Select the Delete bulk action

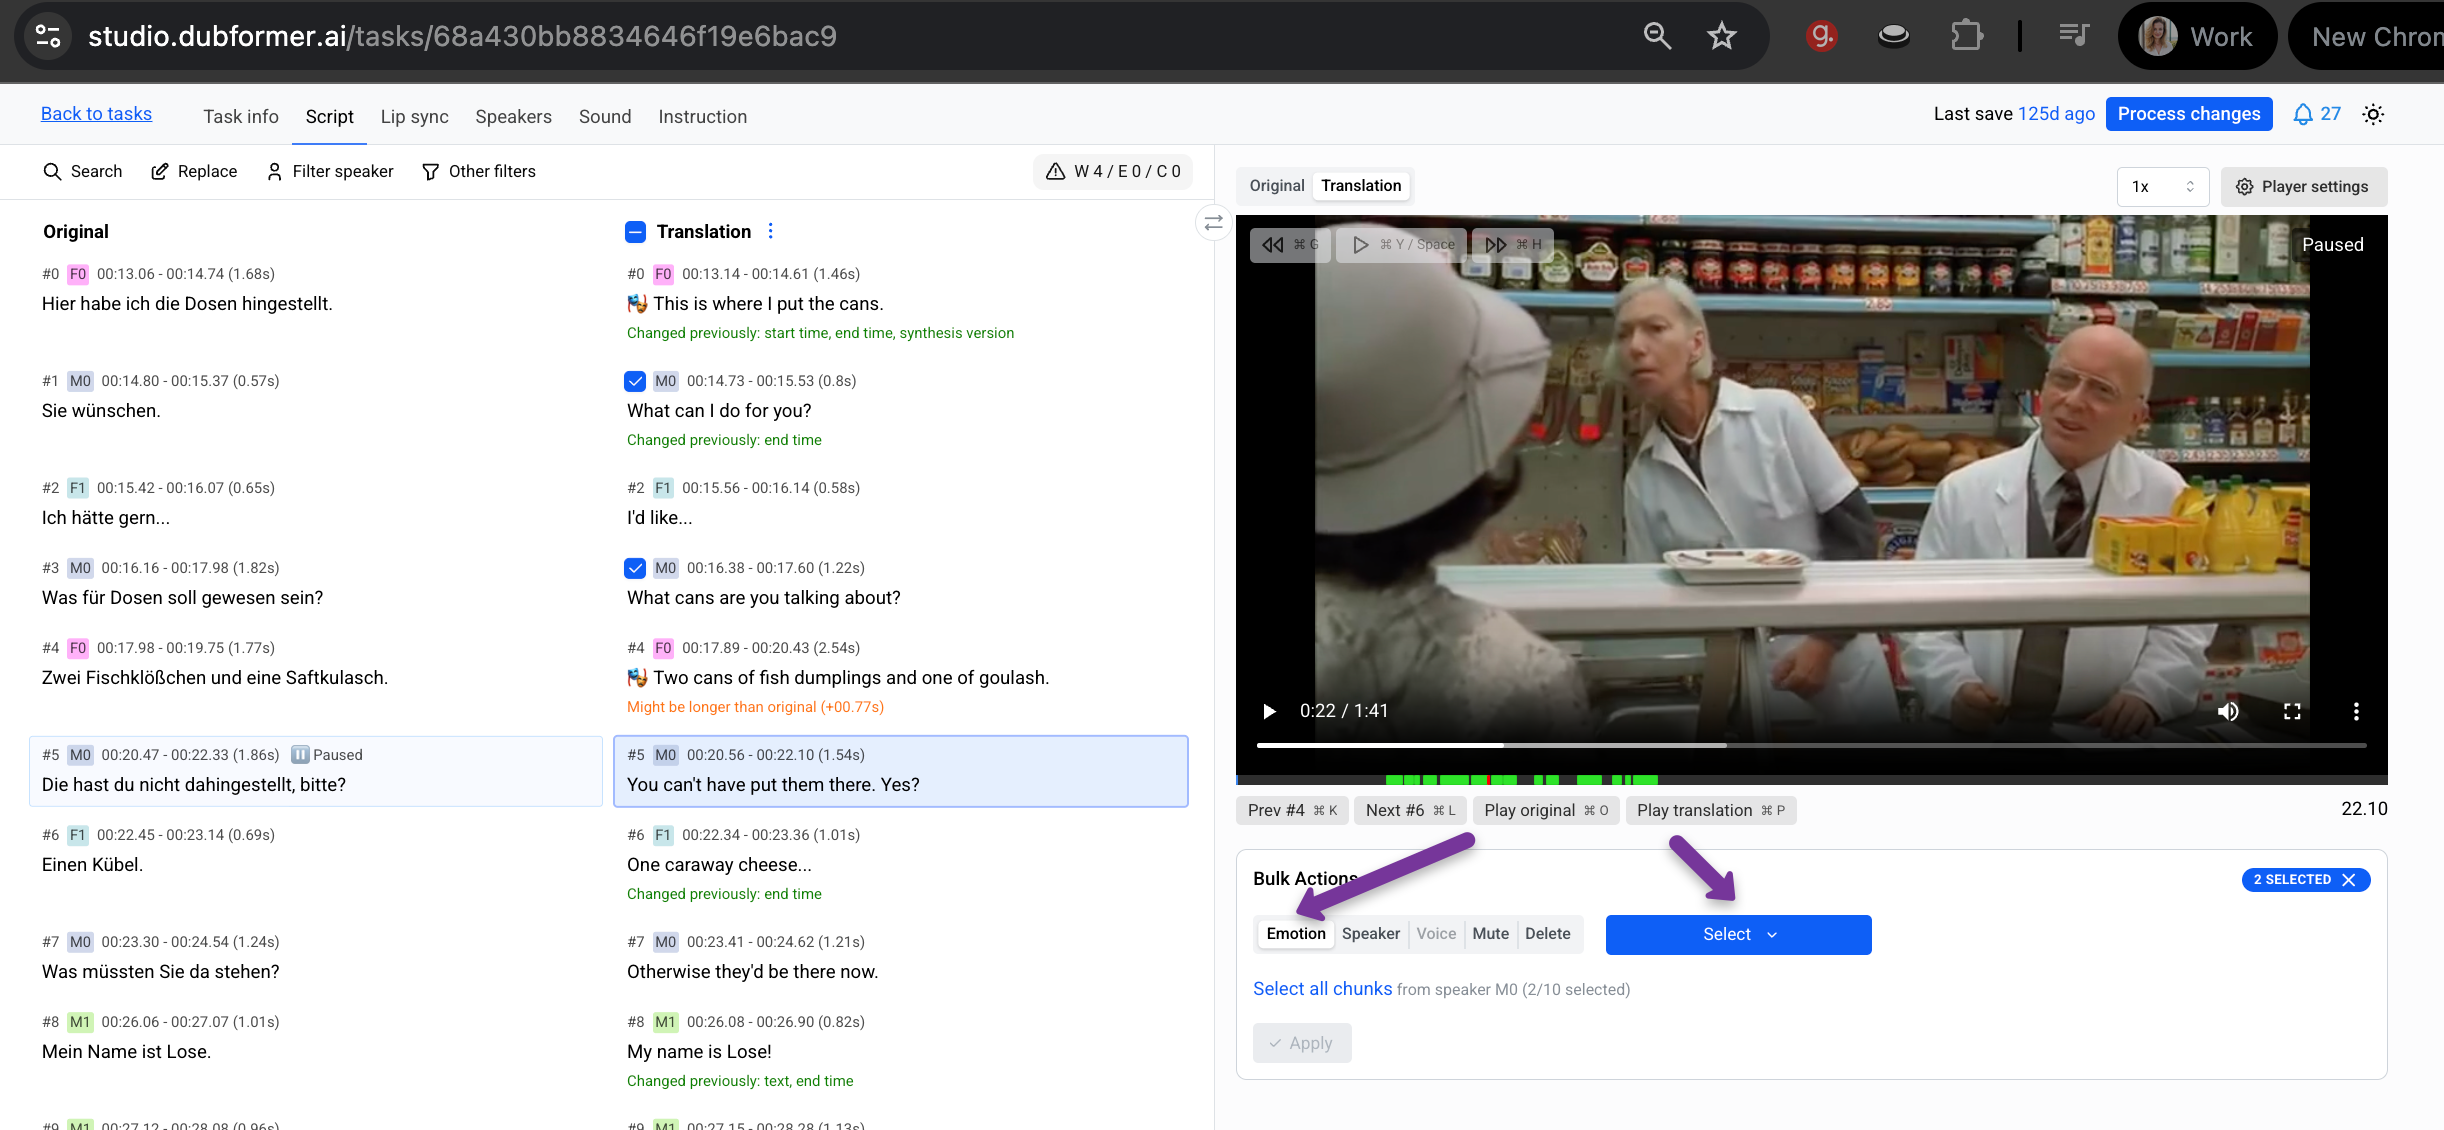coord(1548,934)
